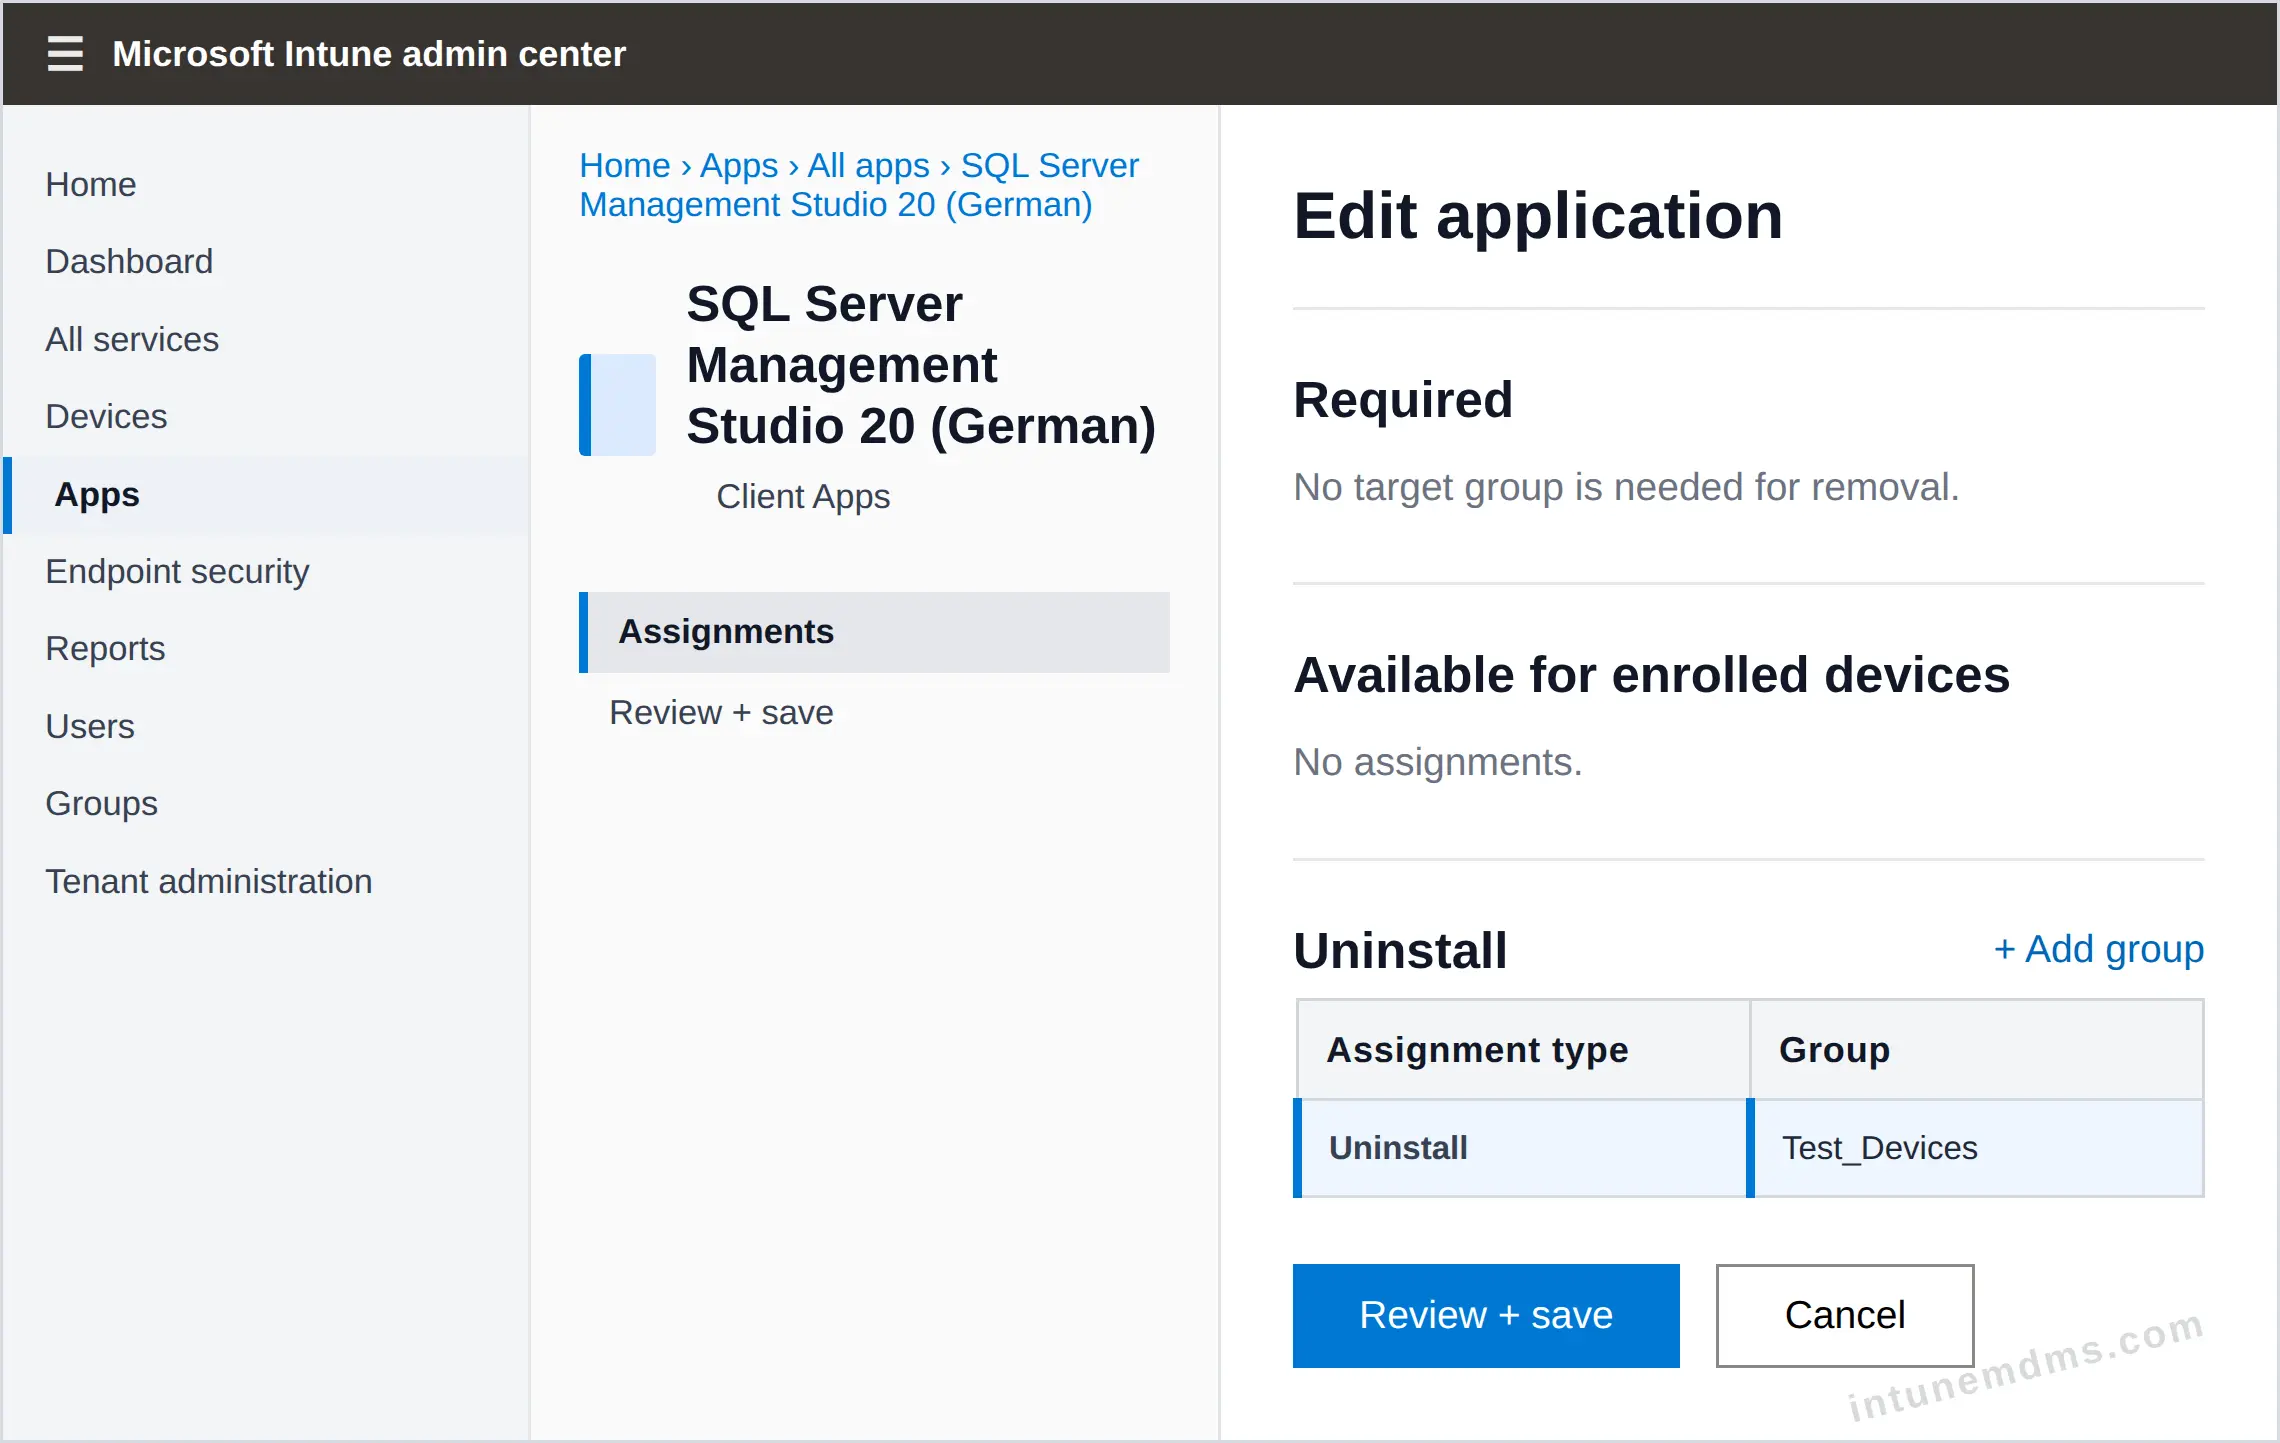Click the SQL Server Management Studio breadcrumb
The height and width of the screenshot is (1443, 2280).
click(x=859, y=185)
